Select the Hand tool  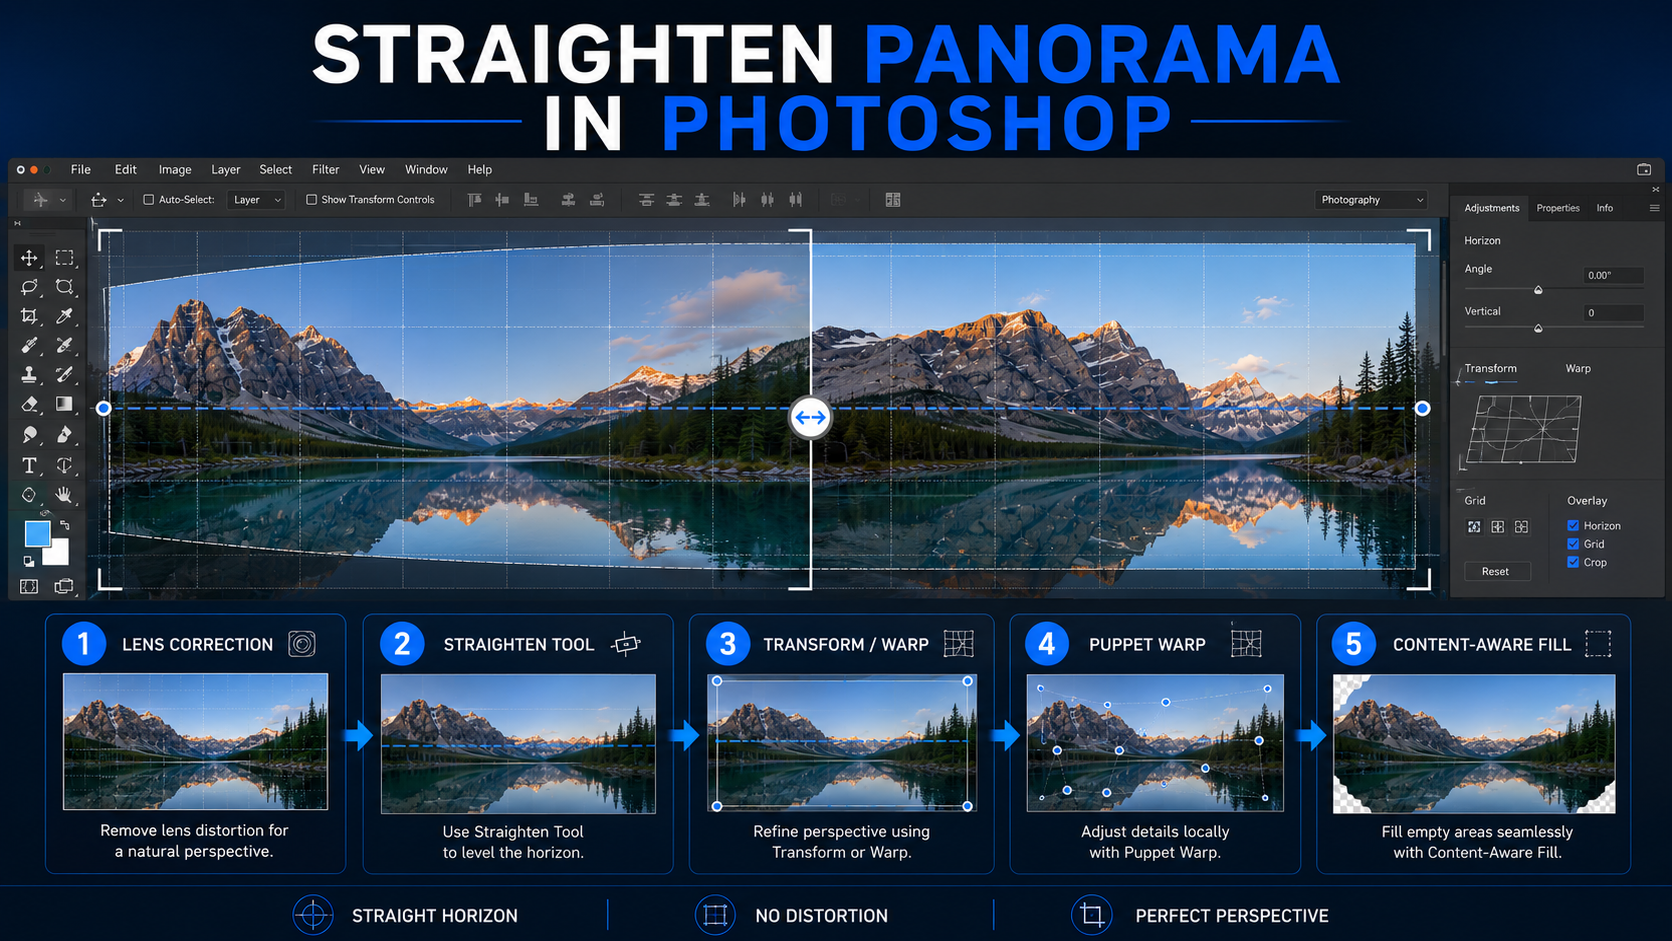[x=64, y=495]
